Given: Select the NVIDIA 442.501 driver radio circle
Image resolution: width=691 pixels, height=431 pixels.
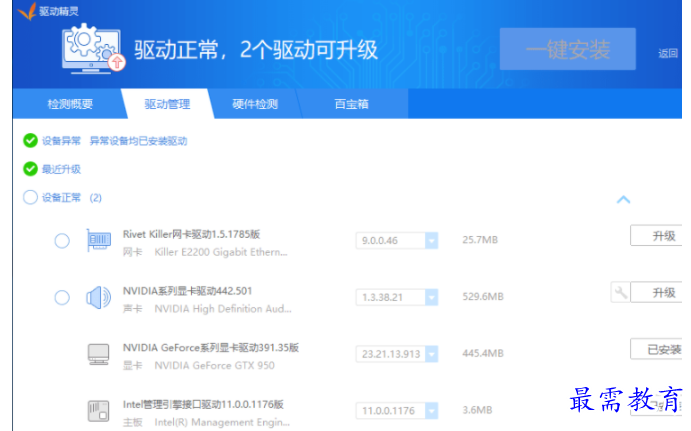Looking at the screenshot, I should tap(62, 297).
